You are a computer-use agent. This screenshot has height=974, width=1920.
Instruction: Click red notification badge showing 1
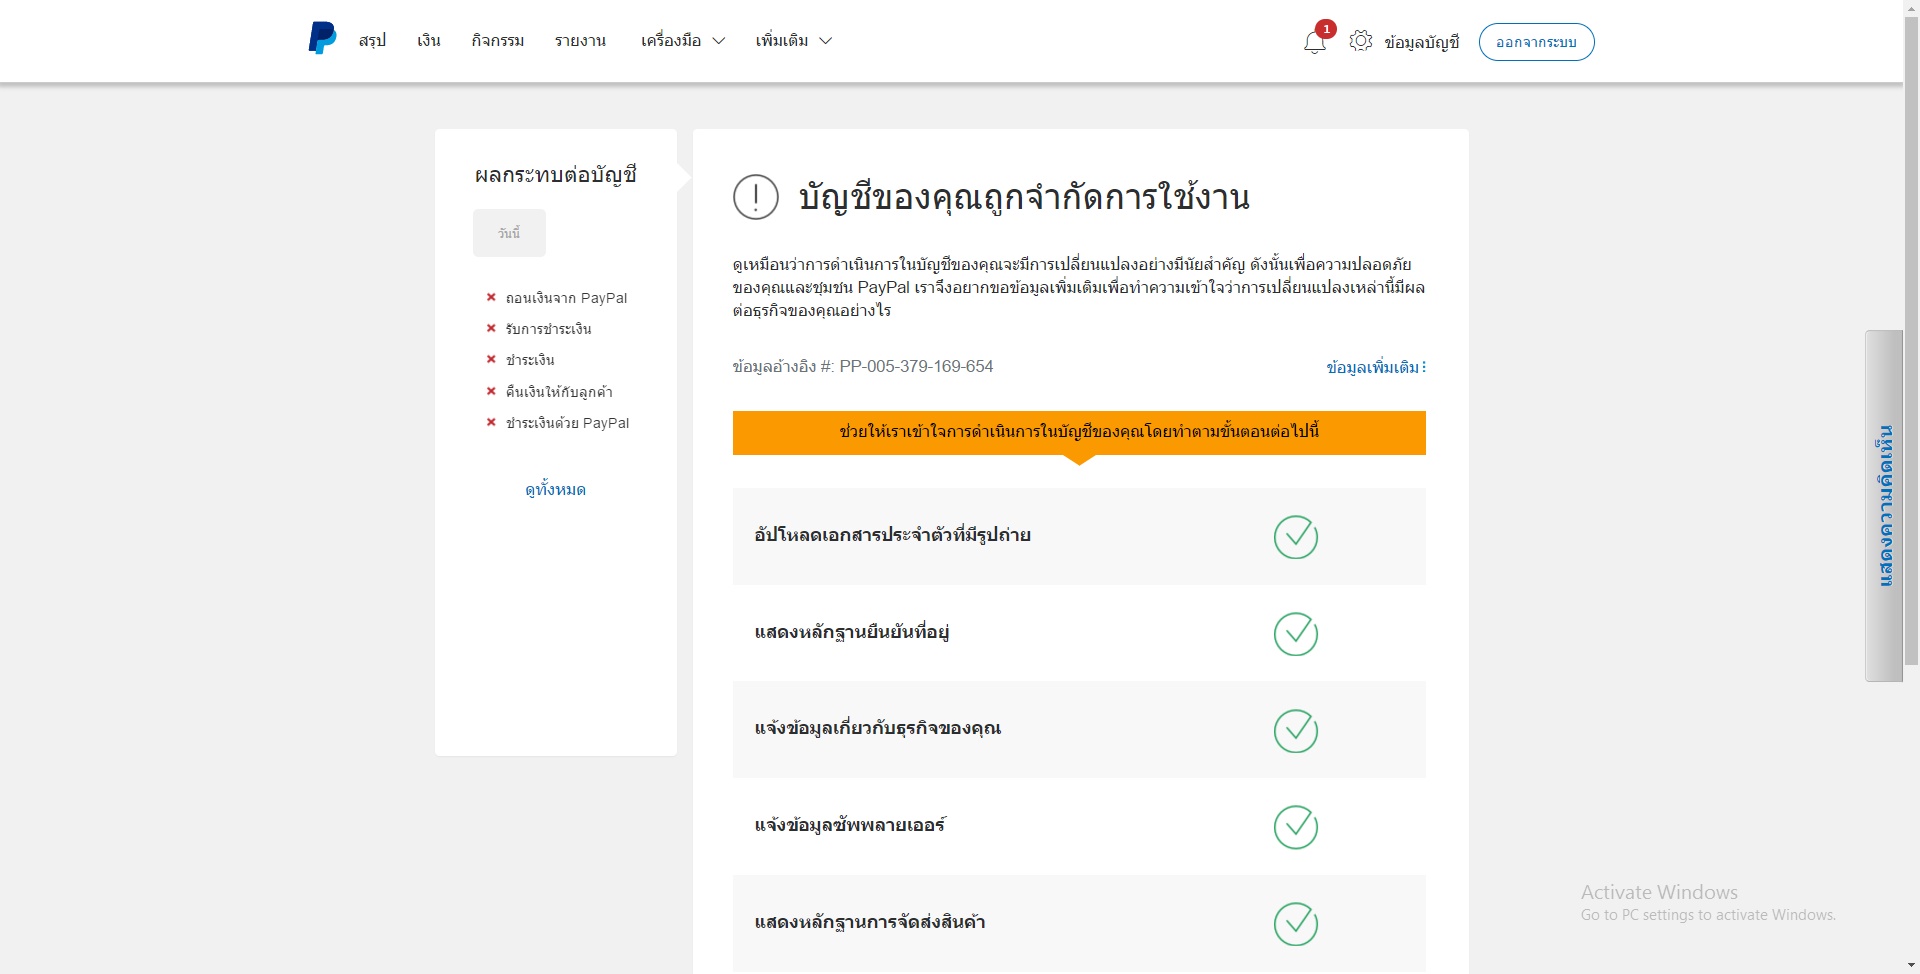(x=1326, y=29)
